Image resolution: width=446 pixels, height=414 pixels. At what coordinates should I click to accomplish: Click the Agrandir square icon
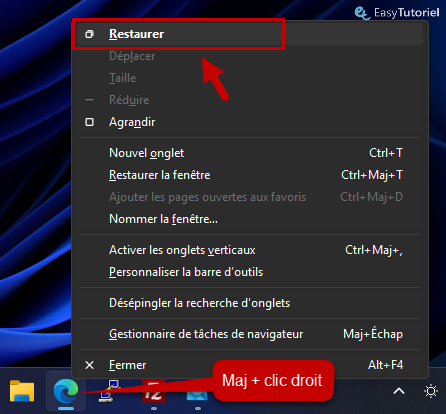89,122
